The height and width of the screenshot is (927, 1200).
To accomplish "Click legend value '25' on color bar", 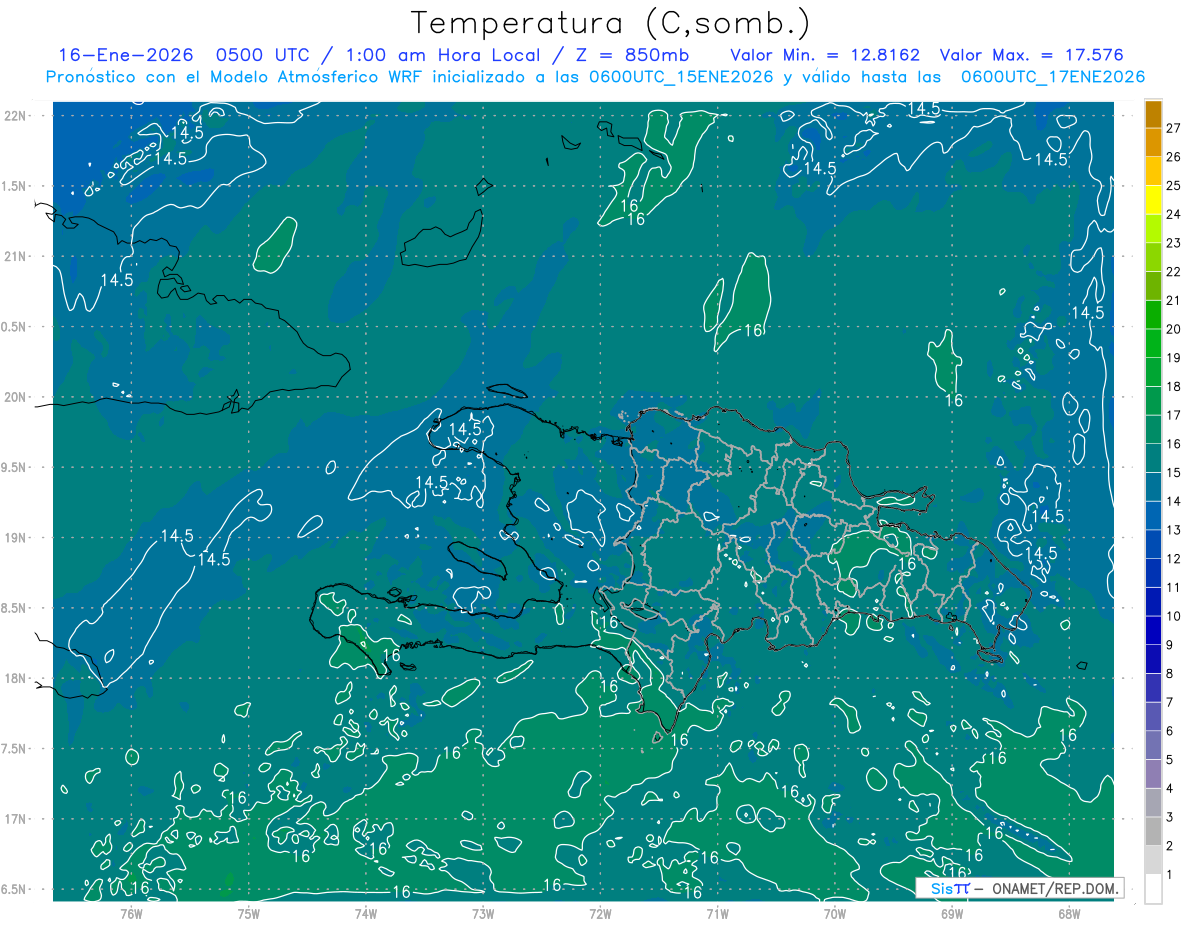I will click(x=1173, y=186).
